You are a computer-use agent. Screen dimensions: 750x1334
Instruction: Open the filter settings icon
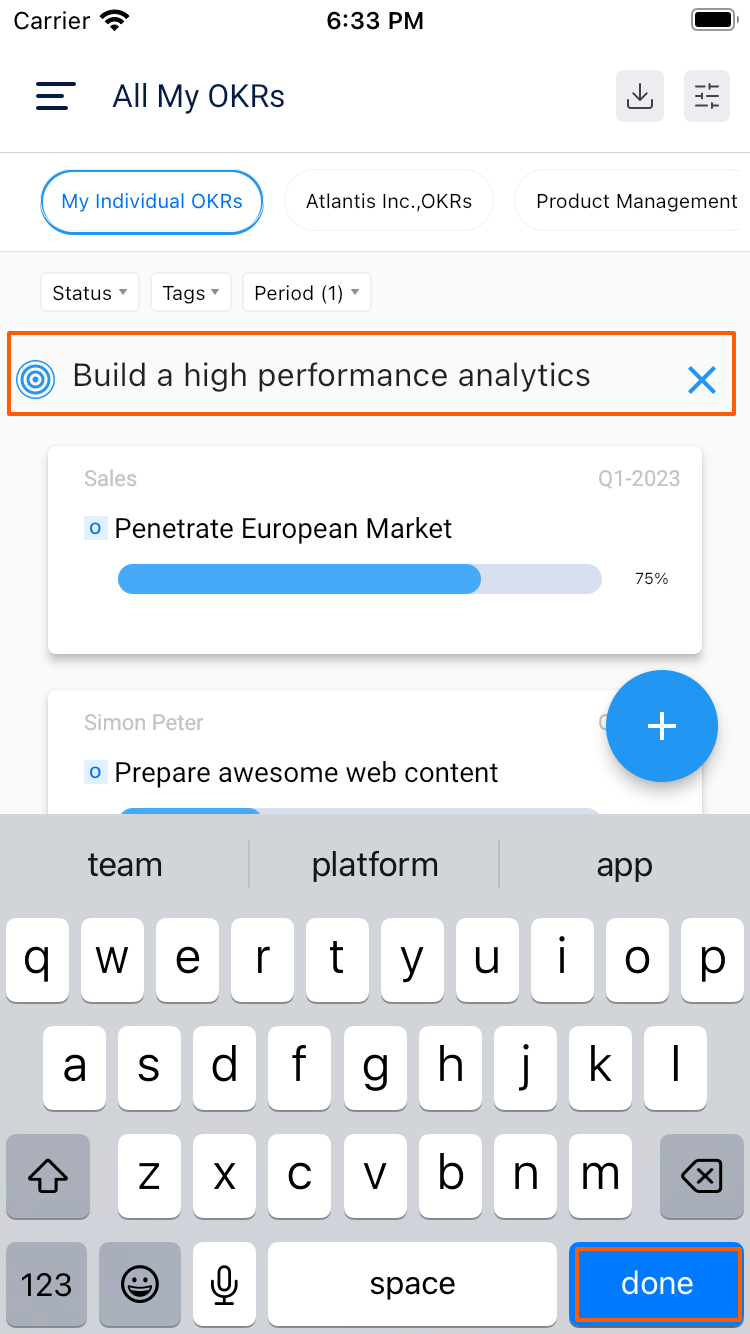coord(707,96)
